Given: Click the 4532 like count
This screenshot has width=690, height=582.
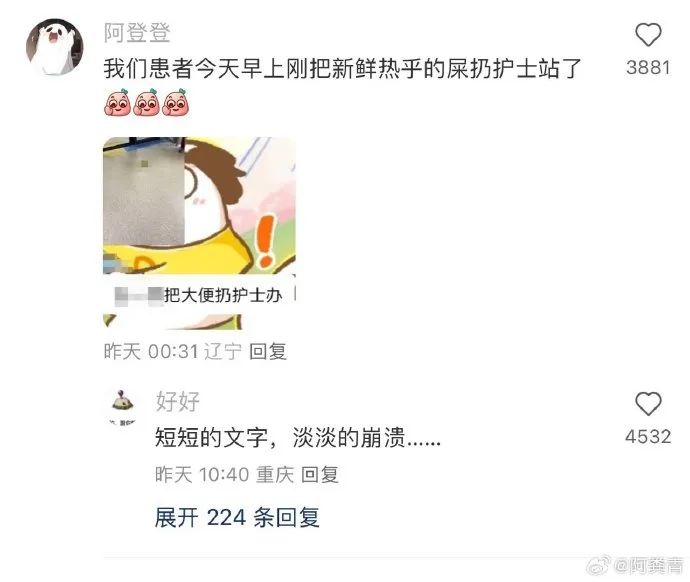Looking at the screenshot, I should pyautogui.click(x=648, y=437).
